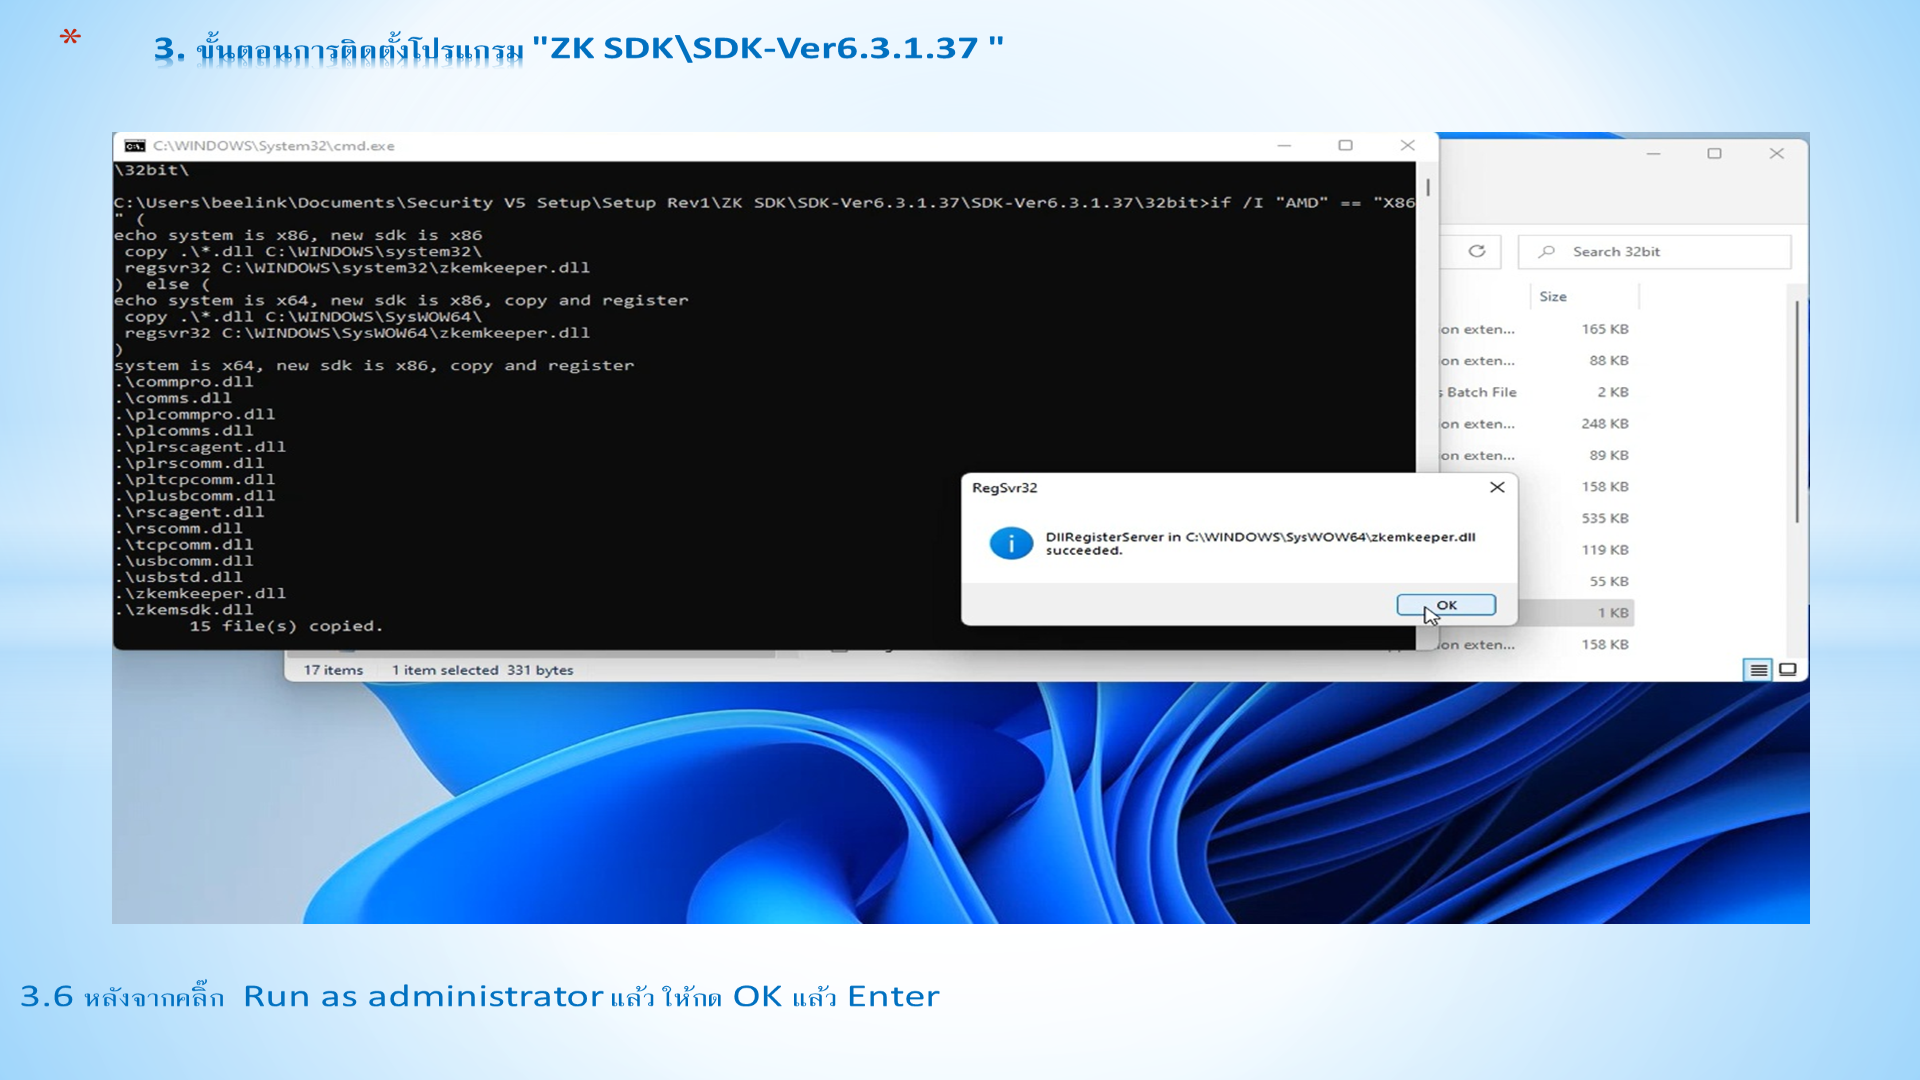
Task: Click the refresh button in File Explorer
Action: [x=1477, y=251]
